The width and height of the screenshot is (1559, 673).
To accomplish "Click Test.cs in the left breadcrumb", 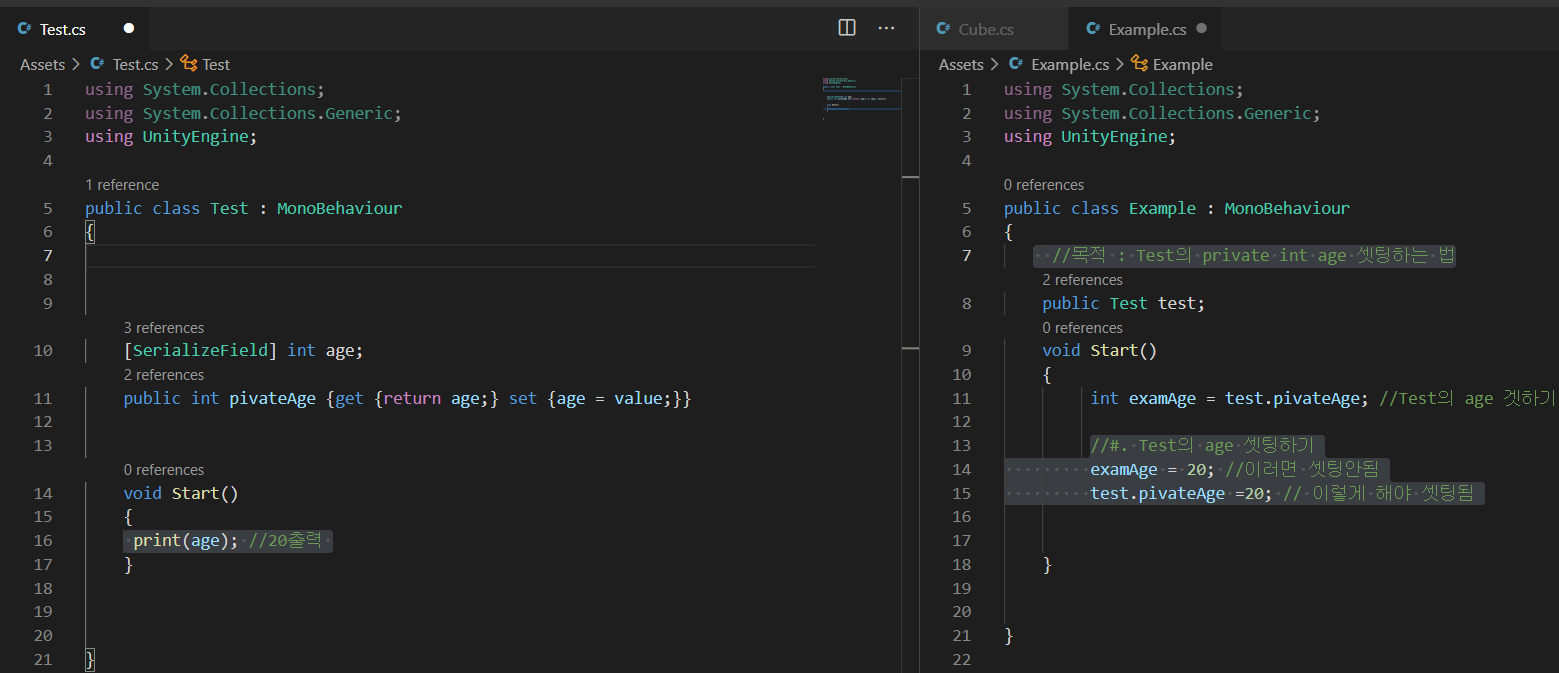I will tap(135, 64).
